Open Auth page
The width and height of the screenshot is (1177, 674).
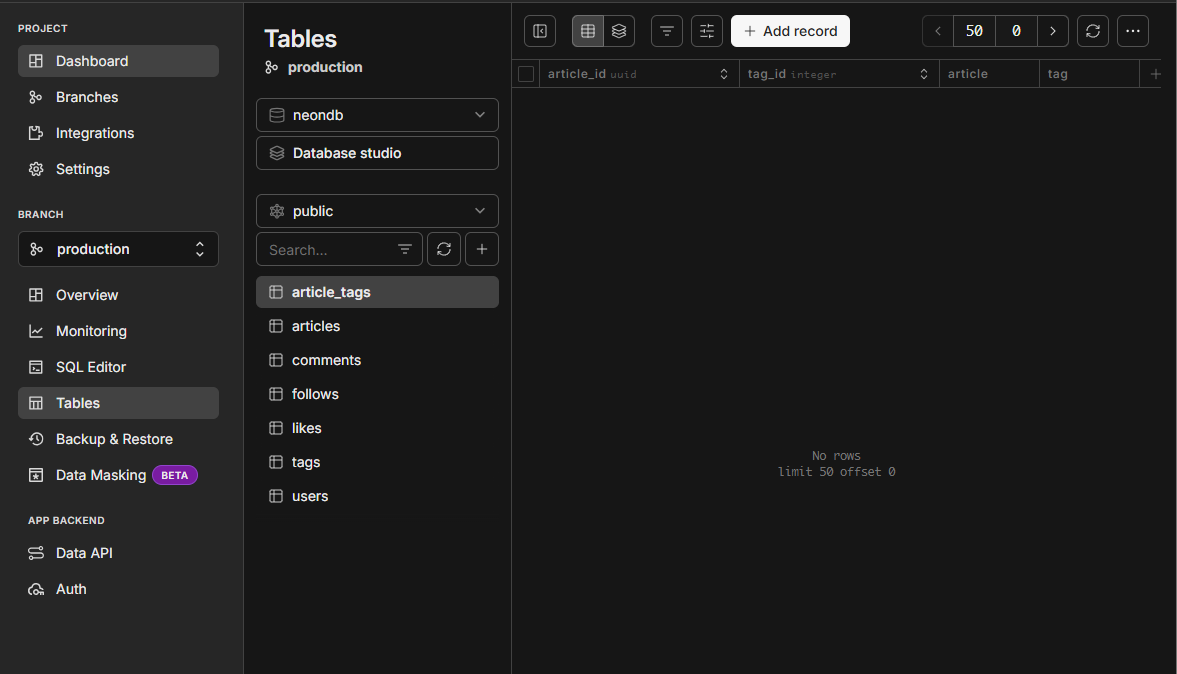point(119,589)
